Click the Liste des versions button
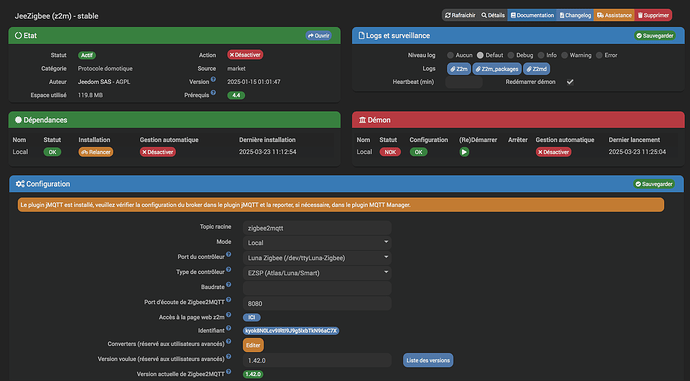The image size is (690, 381). coord(428,360)
